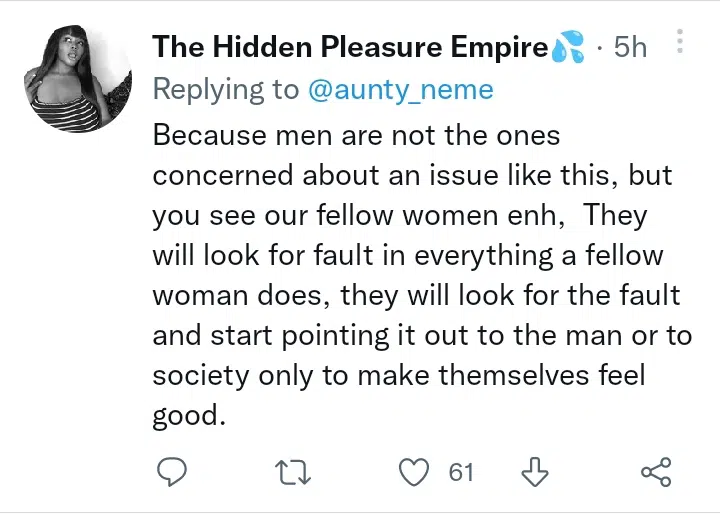Screen dimensions: 720x517
Task: View the 61 likes count
Action: point(460,471)
